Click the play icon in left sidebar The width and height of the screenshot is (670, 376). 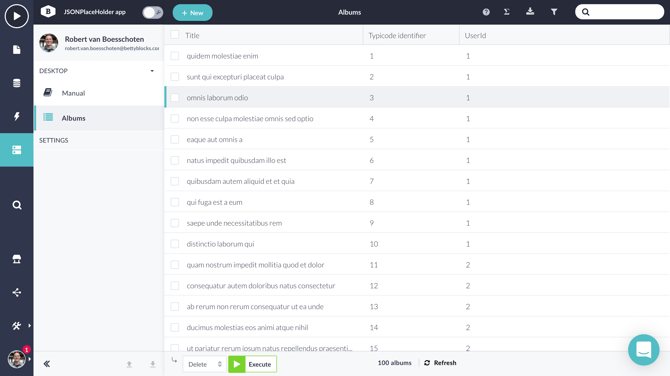17,16
